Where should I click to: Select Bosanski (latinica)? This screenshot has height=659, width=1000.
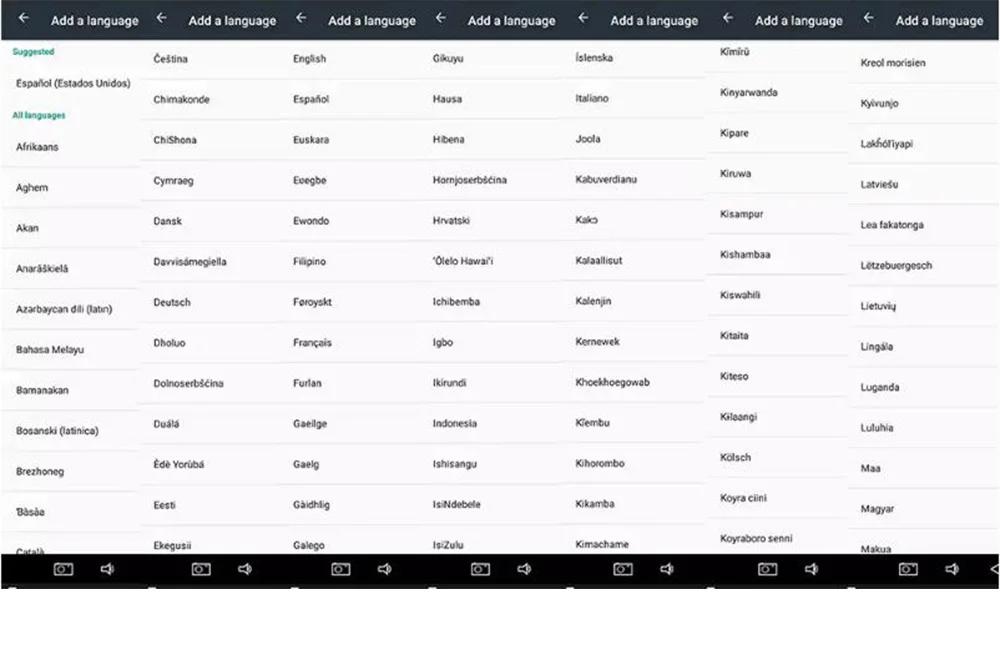pos(70,431)
